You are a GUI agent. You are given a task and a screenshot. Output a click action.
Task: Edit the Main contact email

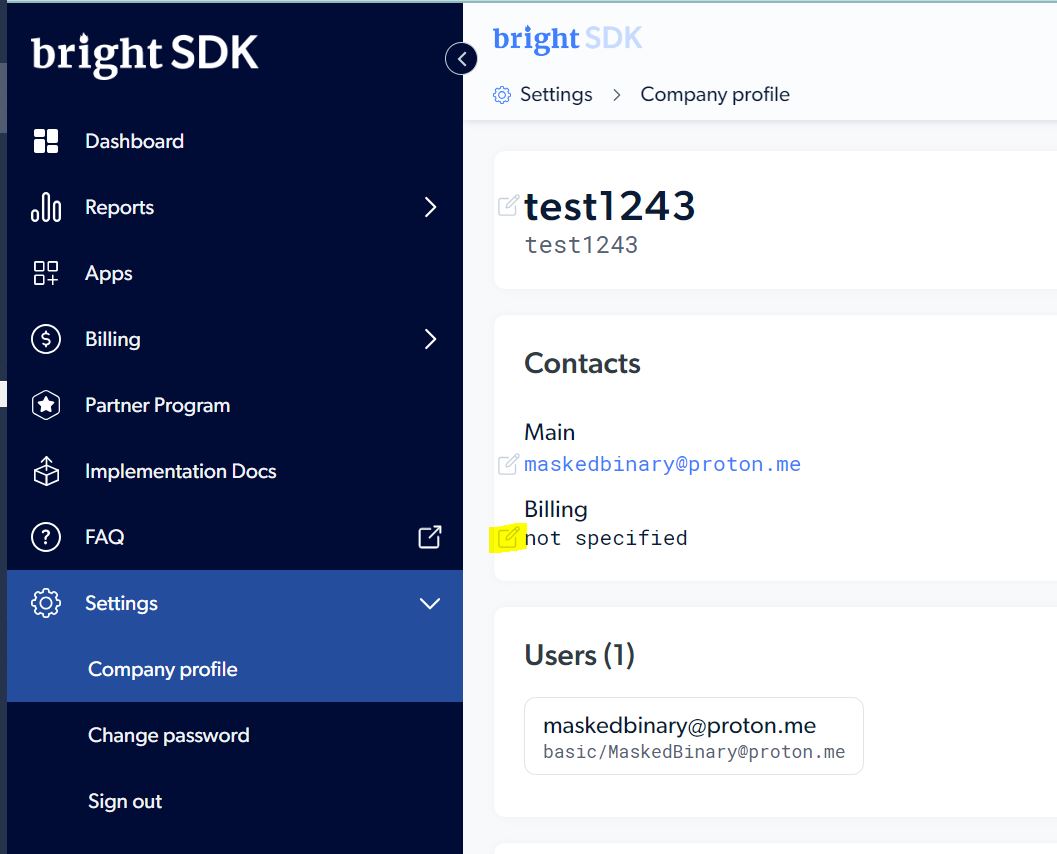(x=508, y=464)
